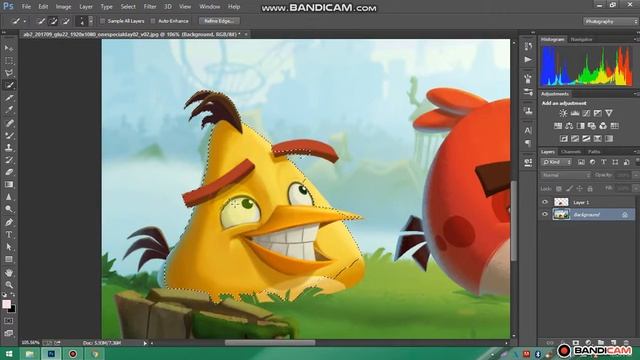
Task: Select the Move tool
Action: tap(9, 48)
